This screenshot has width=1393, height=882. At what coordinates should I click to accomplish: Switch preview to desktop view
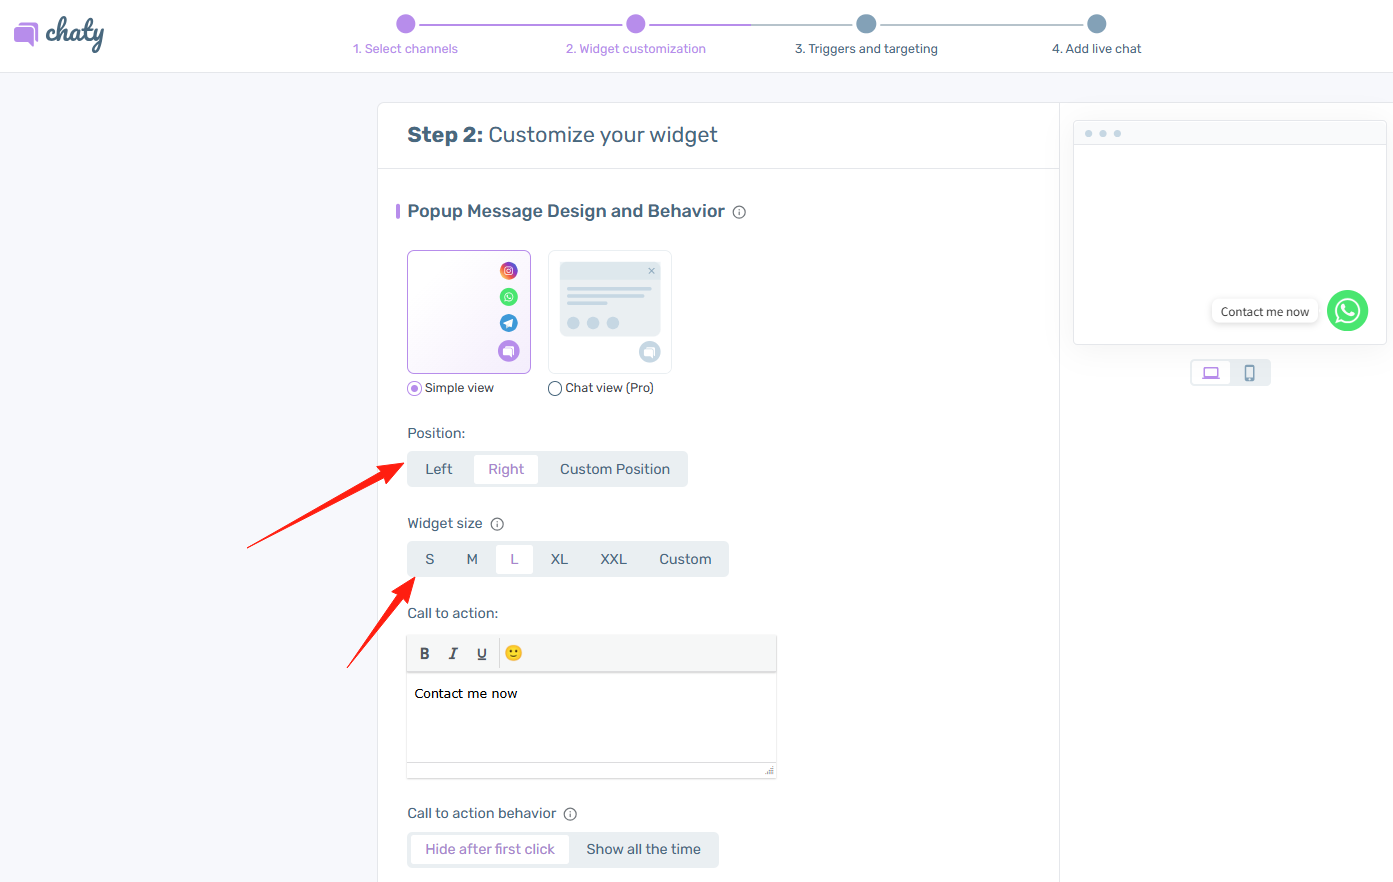pos(1211,373)
